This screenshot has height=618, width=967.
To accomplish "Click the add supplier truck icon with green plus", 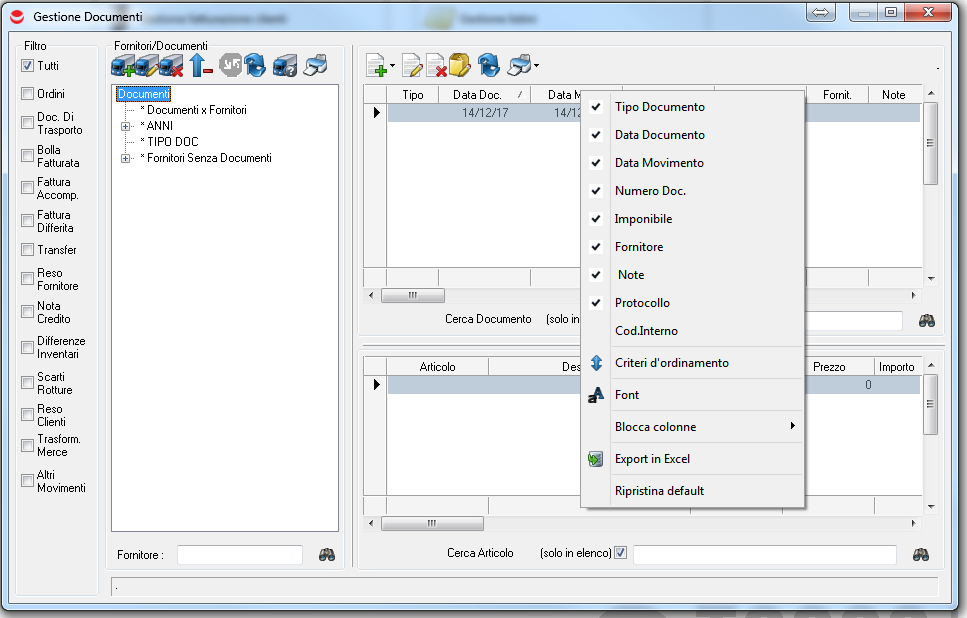I will (122, 66).
